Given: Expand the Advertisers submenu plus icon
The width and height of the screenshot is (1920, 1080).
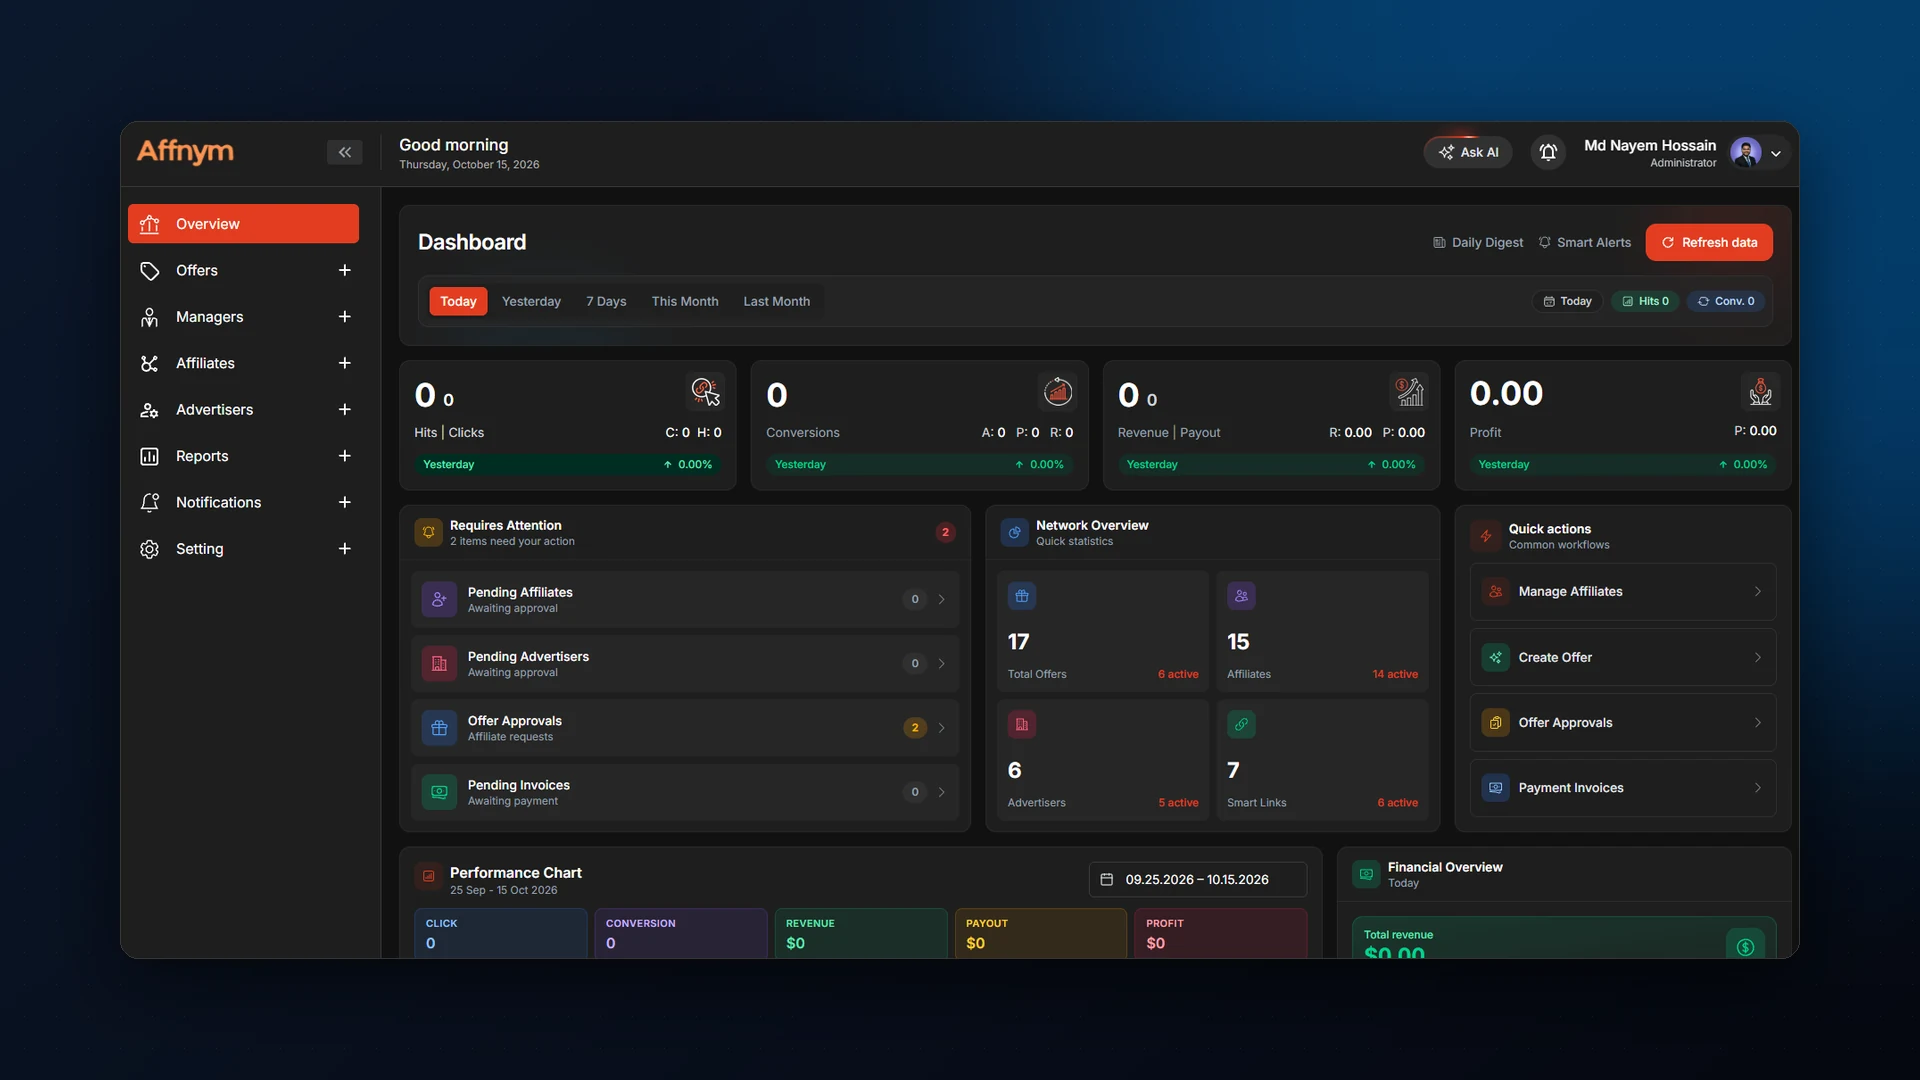Looking at the screenshot, I should coord(344,409).
